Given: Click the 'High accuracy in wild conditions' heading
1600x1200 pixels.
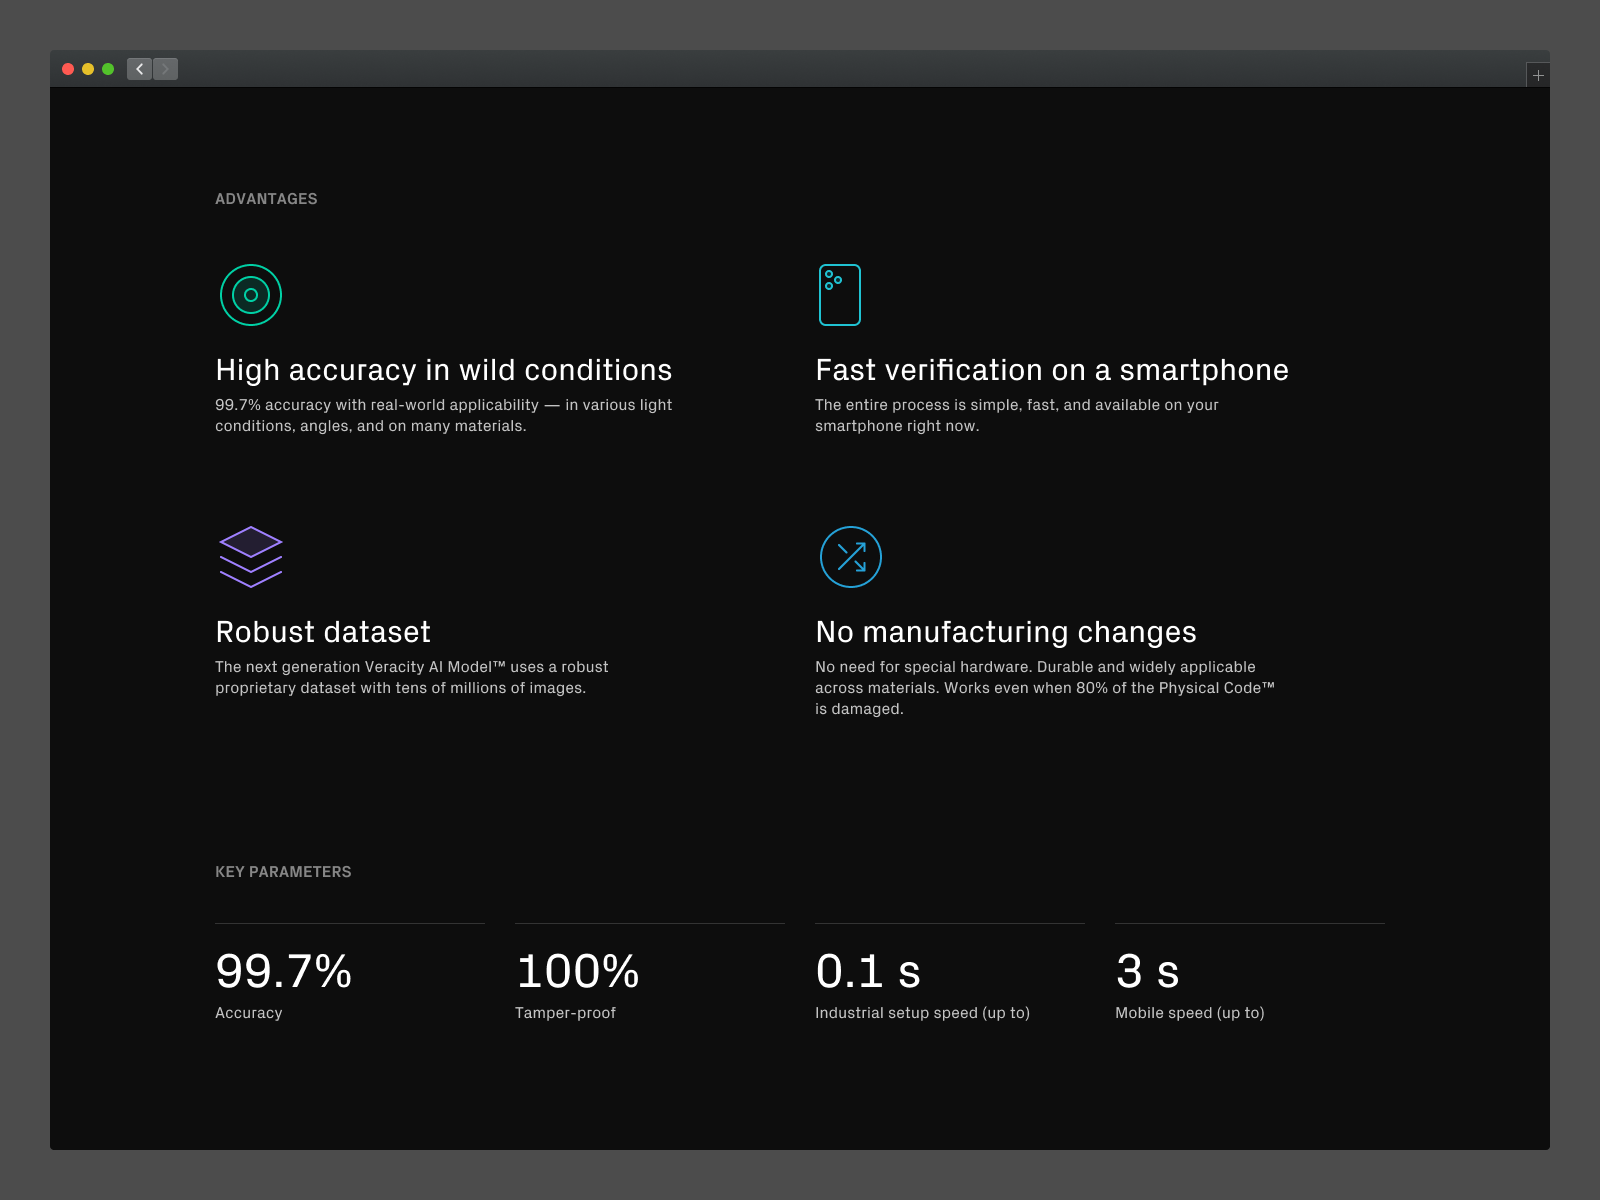Looking at the screenshot, I should pos(443,369).
